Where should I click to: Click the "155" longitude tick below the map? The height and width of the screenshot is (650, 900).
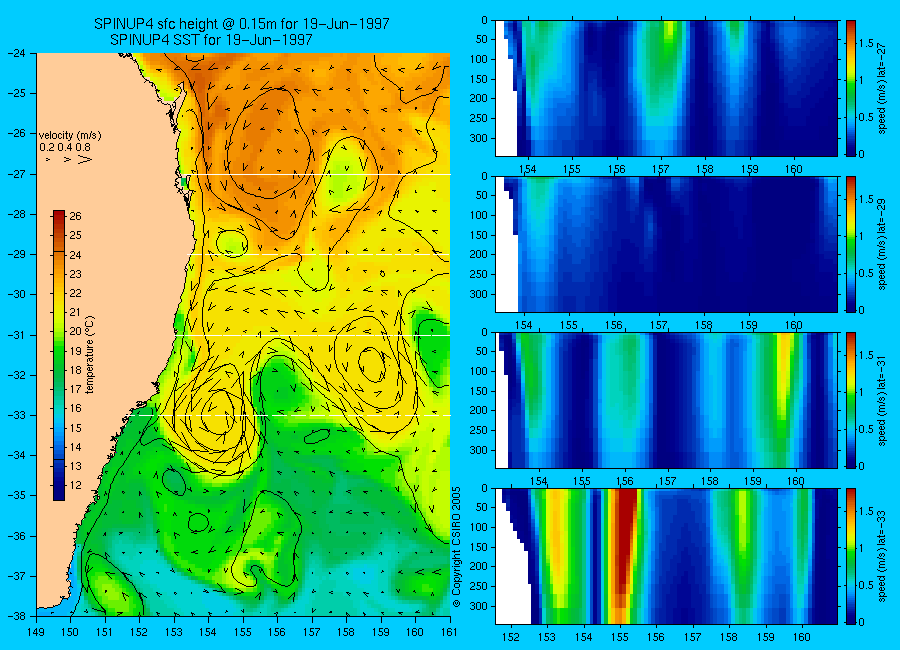tap(243, 632)
